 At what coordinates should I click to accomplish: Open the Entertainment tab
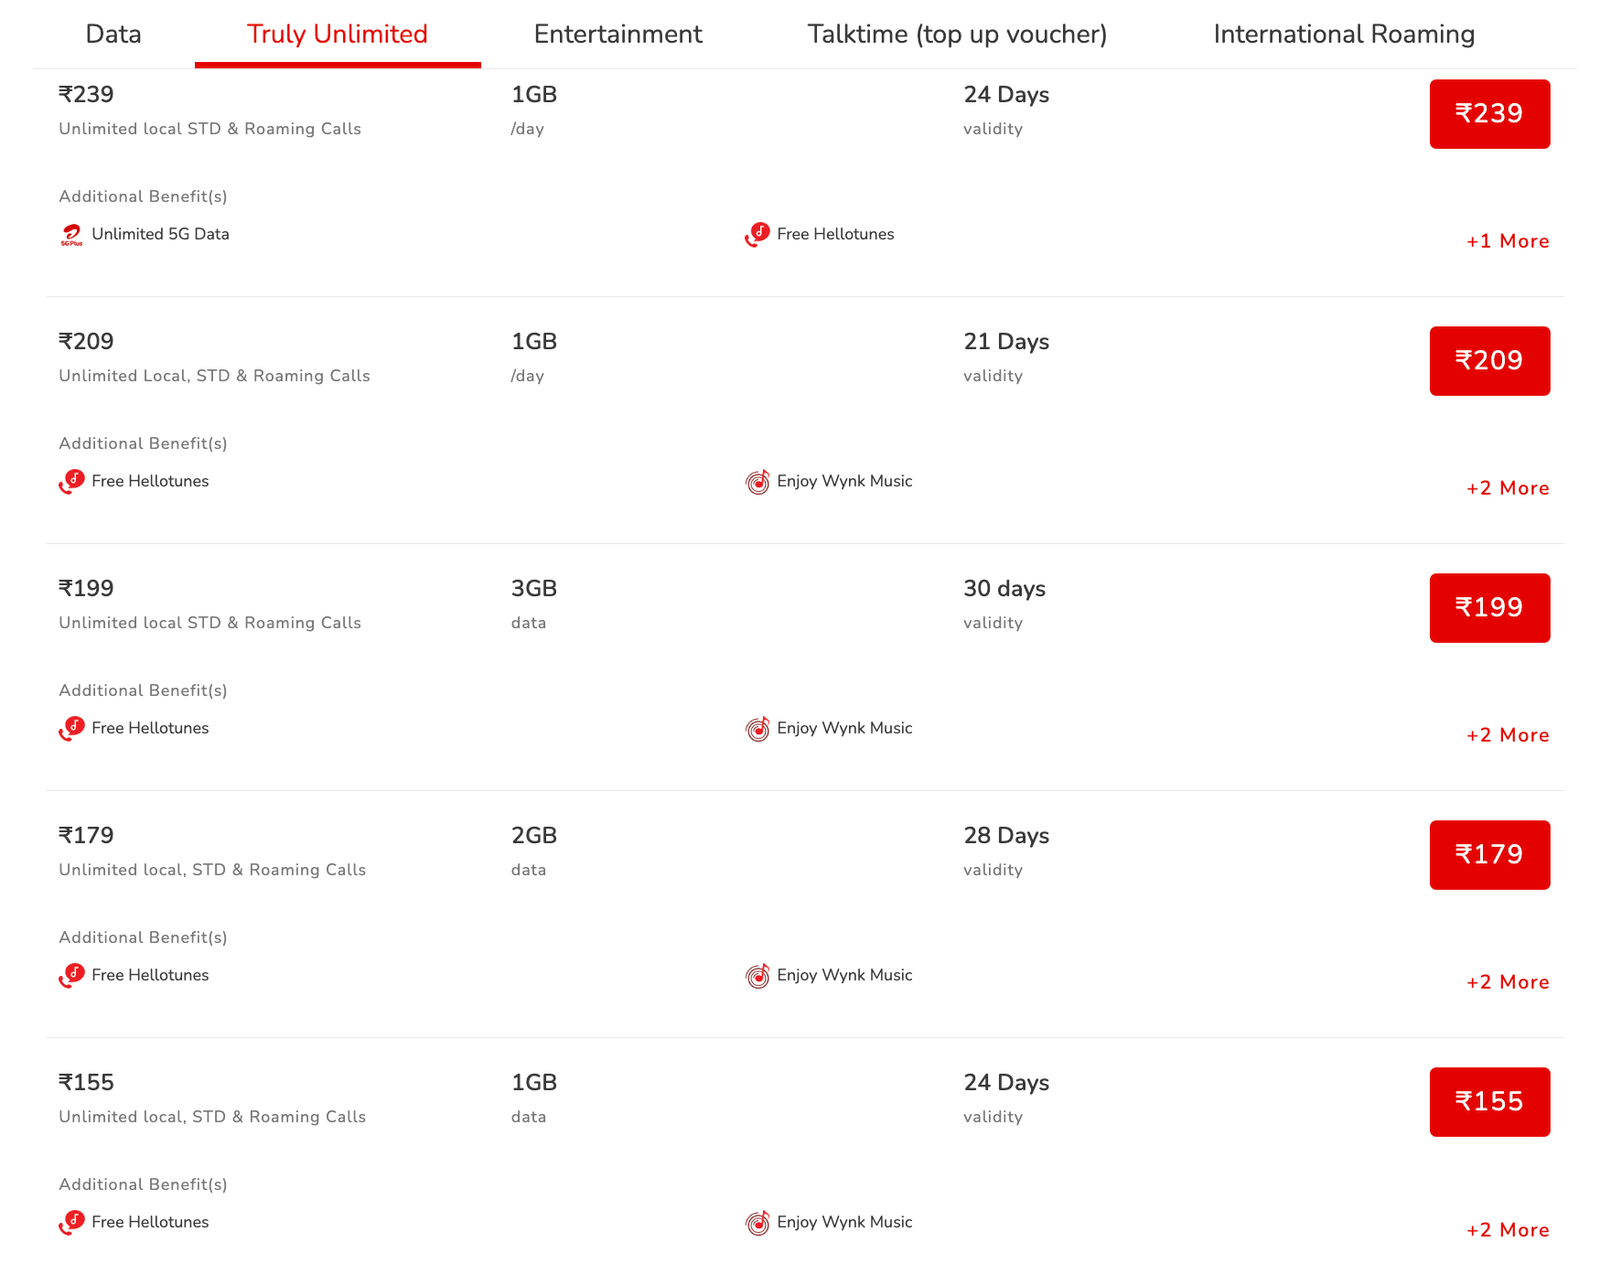[618, 33]
